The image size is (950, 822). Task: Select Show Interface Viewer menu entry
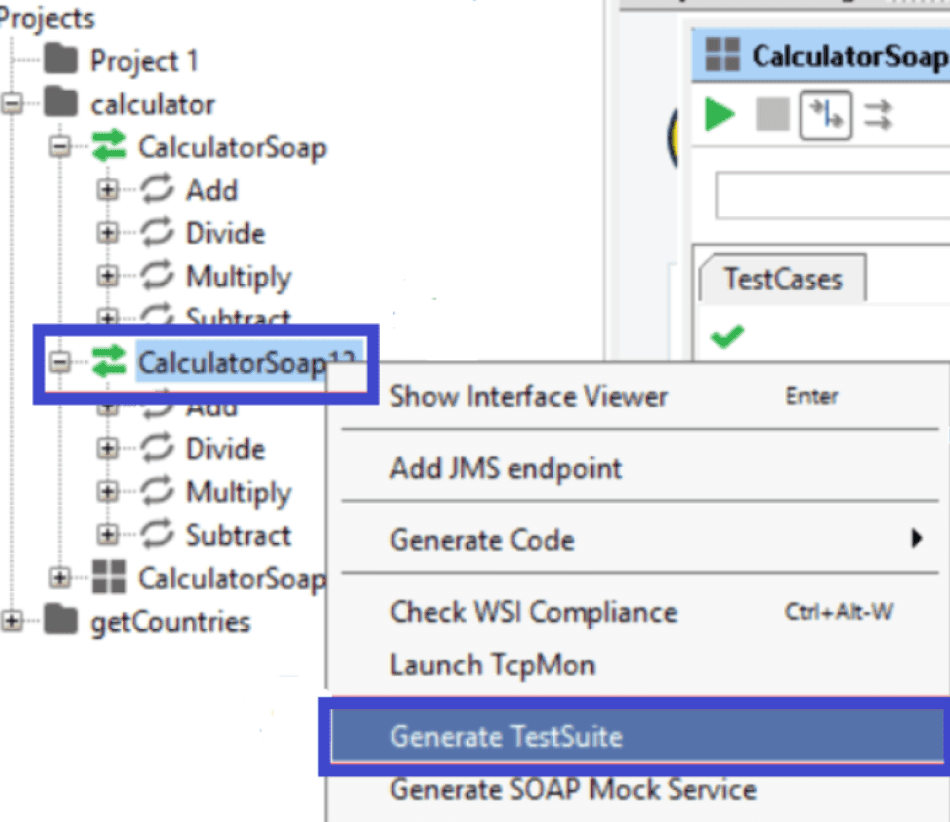pyautogui.click(x=528, y=396)
